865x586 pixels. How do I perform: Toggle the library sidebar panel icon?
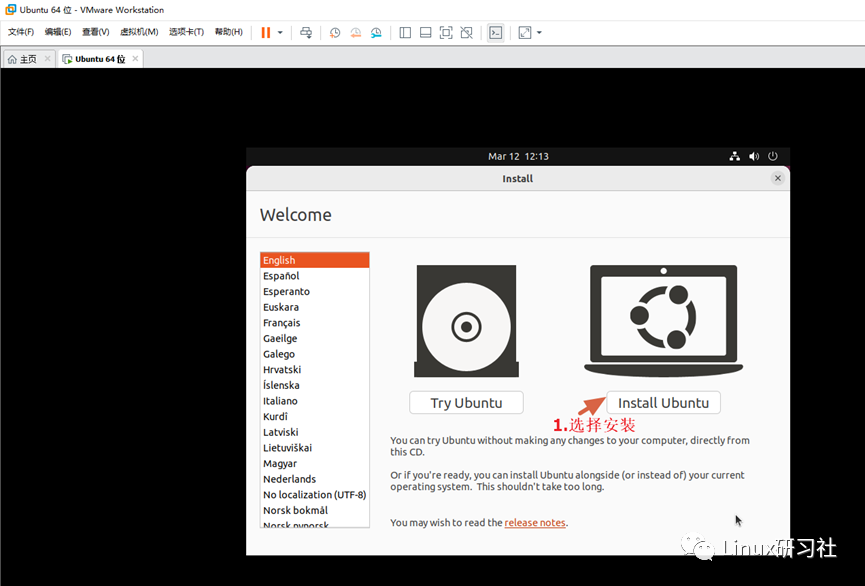point(405,33)
